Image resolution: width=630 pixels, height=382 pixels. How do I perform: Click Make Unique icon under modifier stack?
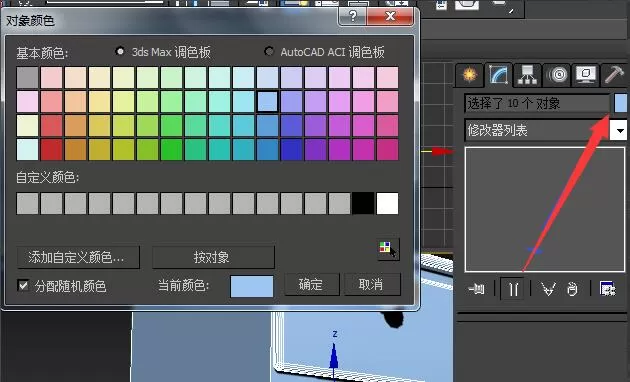coord(548,289)
